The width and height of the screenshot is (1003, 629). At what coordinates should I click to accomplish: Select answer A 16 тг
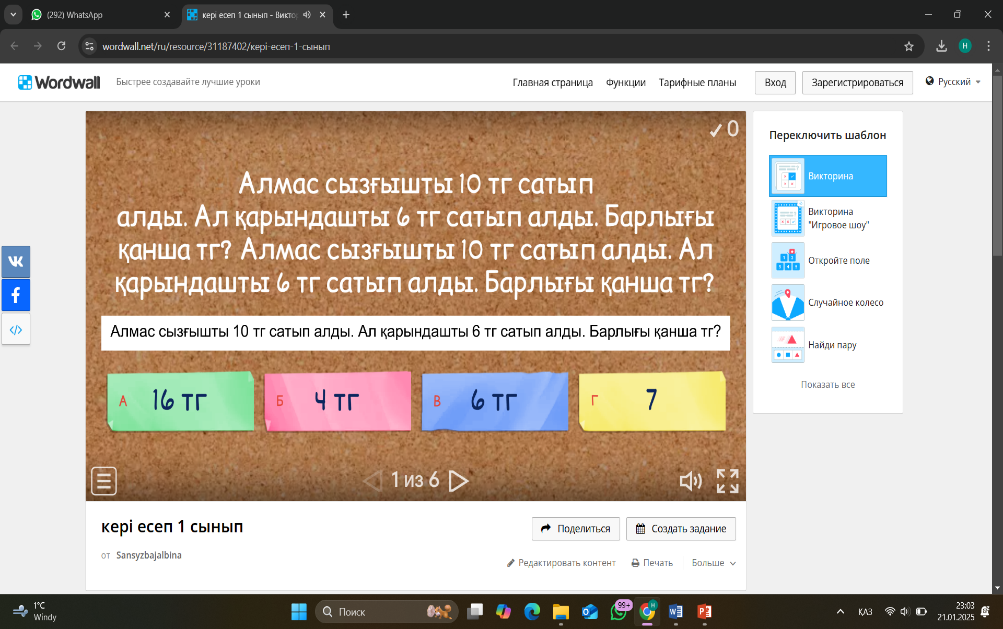pyautogui.click(x=180, y=401)
